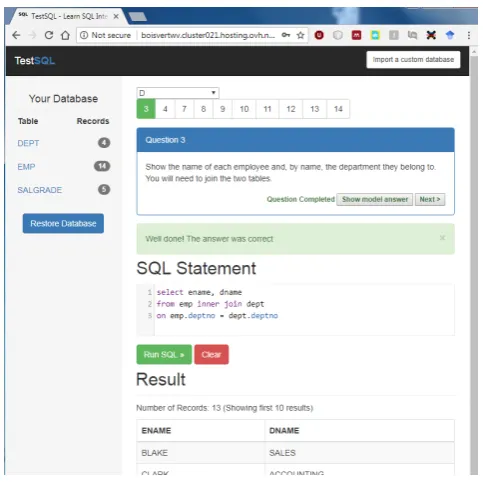Image resolution: width=483 pixels, height=482 pixels.
Task: Switch to question 13
Action: [x=315, y=109]
